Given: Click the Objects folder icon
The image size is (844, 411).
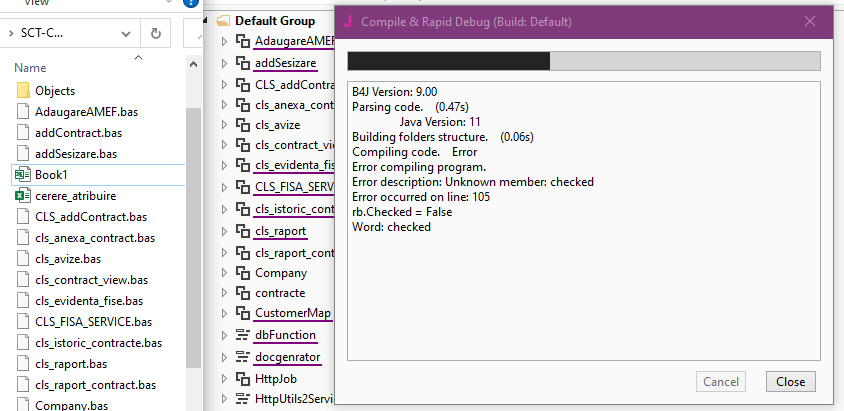Looking at the screenshot, I should tap(23, 91).
